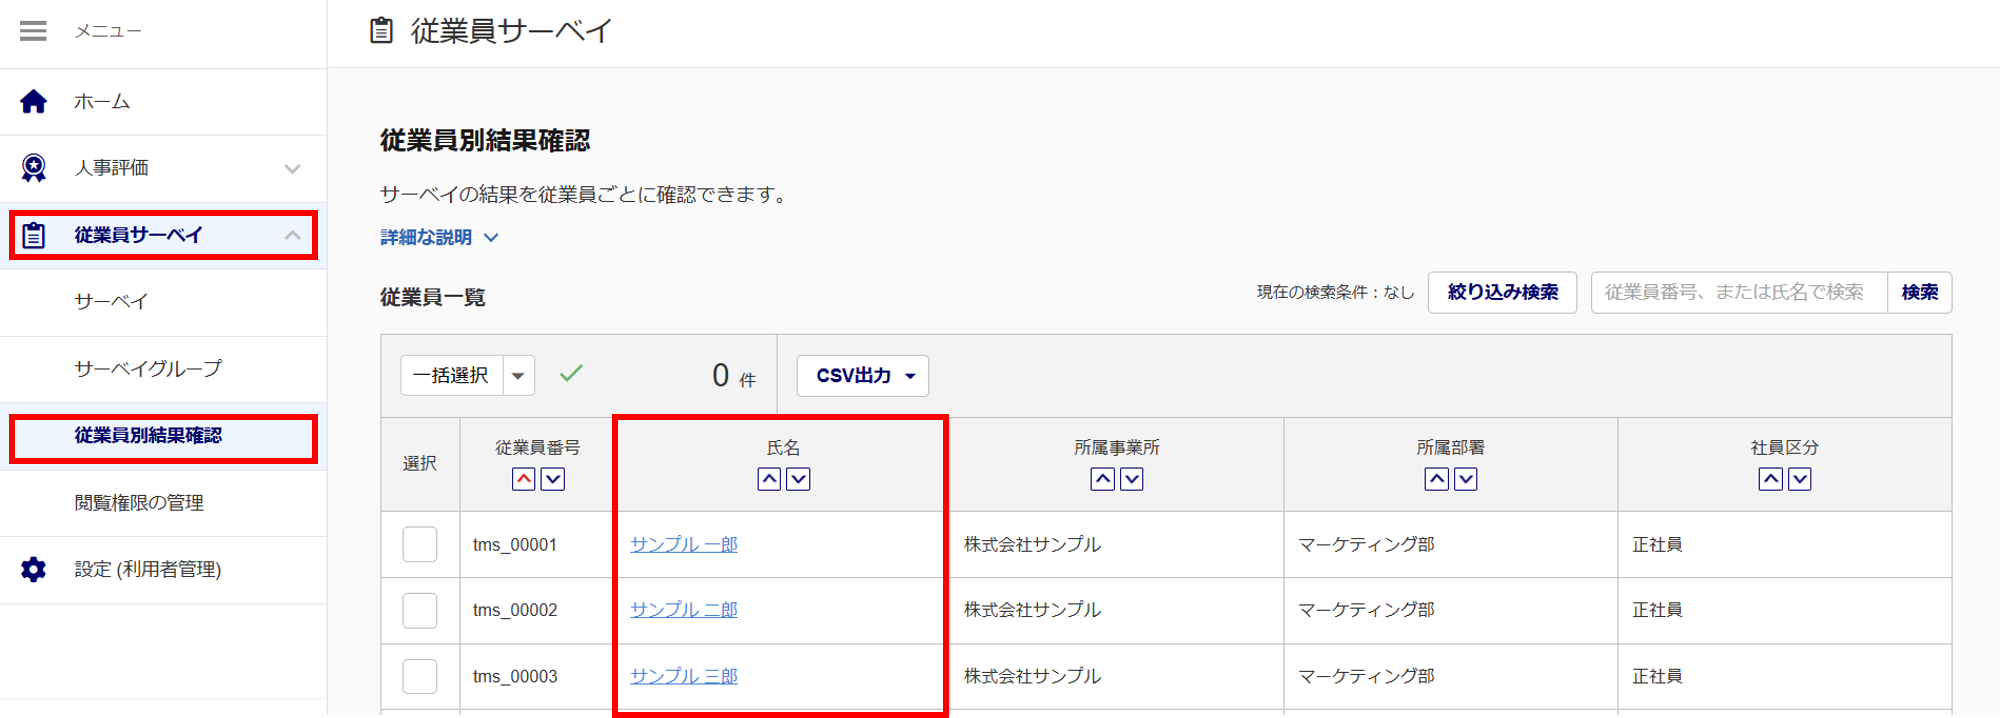The height and width of the screenshot is (718, 2000).
Task: Click the 選択 column header
Action: point(420,464)
